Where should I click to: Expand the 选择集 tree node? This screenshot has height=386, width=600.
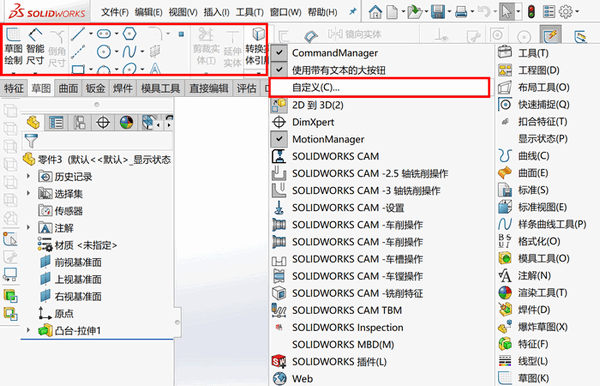(28, 193)
